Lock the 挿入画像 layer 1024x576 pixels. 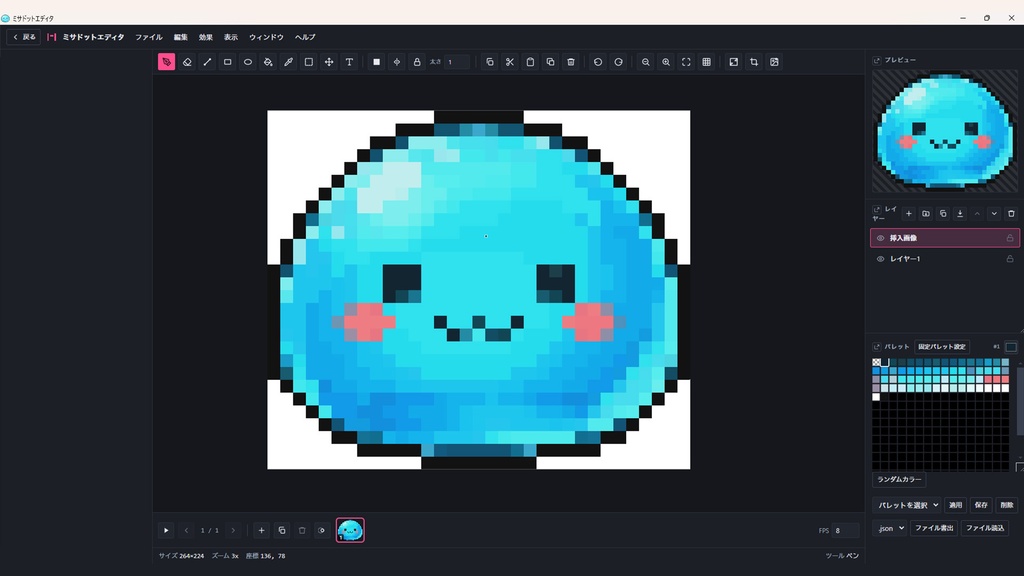(1010, 238)
